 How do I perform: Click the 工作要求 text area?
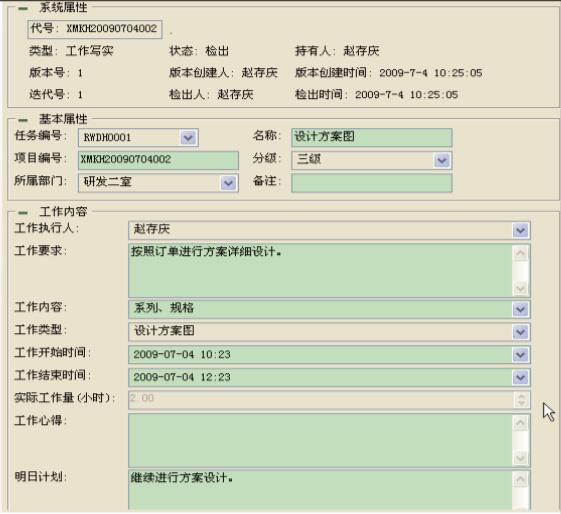320,271
